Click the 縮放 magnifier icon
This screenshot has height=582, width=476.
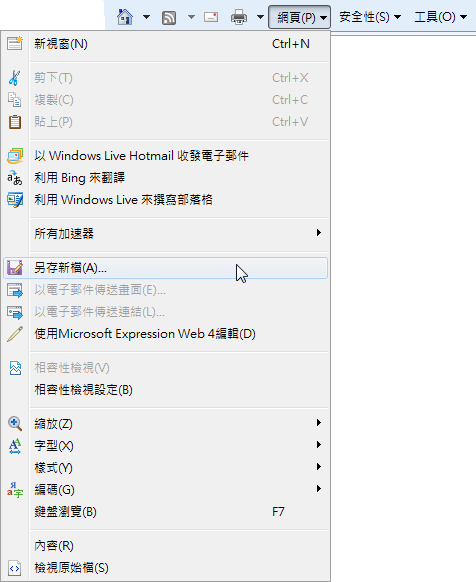click(15, 424)
